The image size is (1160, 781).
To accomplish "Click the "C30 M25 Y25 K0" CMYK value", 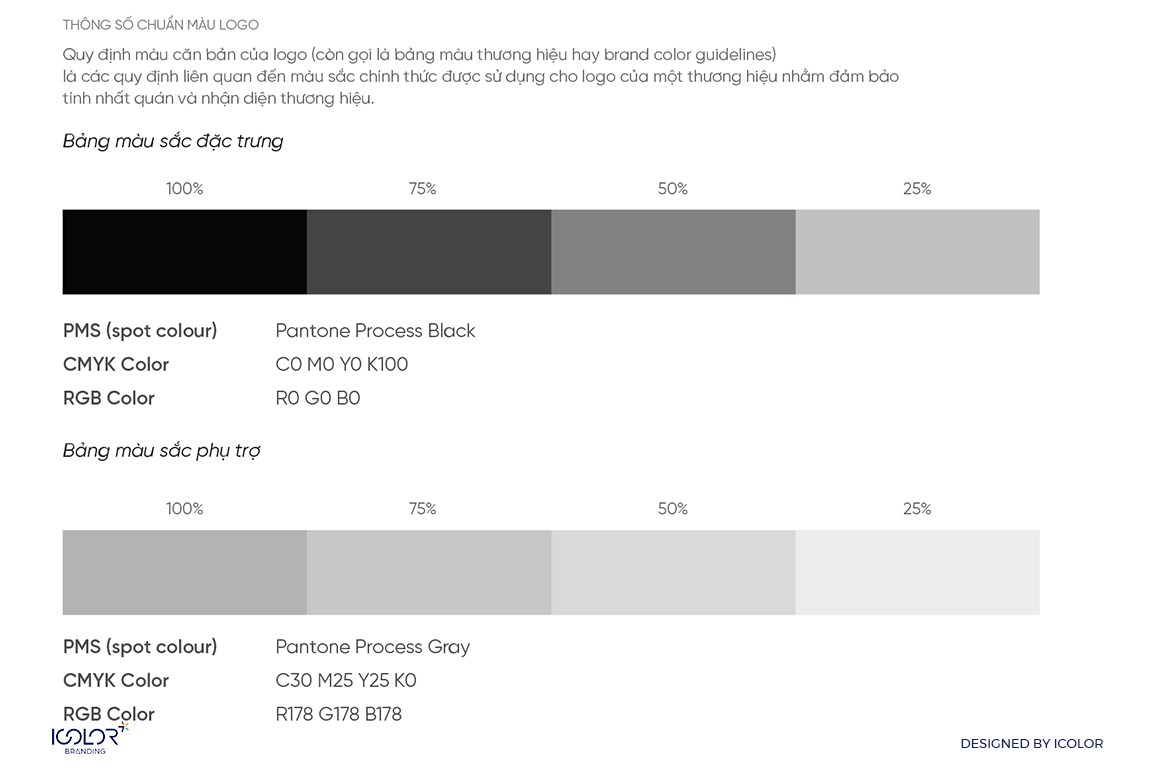I will pyautogui.click(x=345, y=681).
